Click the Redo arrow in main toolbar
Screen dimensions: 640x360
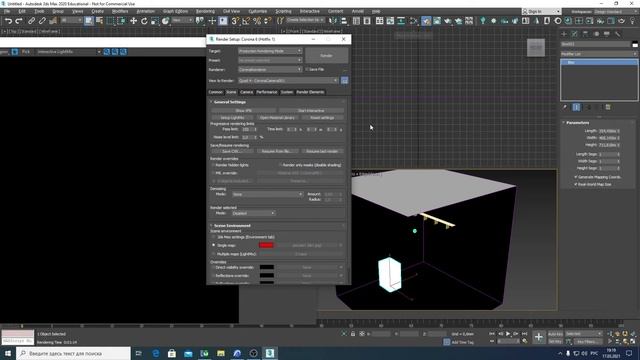[19, 21]
